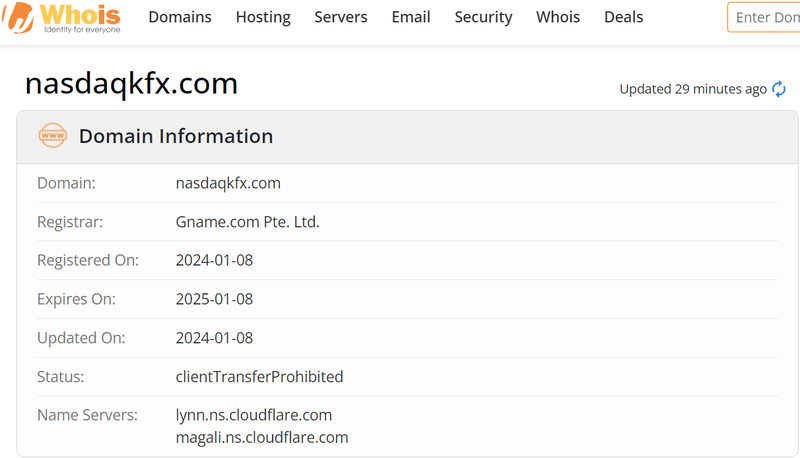
Task: Select the Registered On date 2024-01-08
Action: (214, 261)
